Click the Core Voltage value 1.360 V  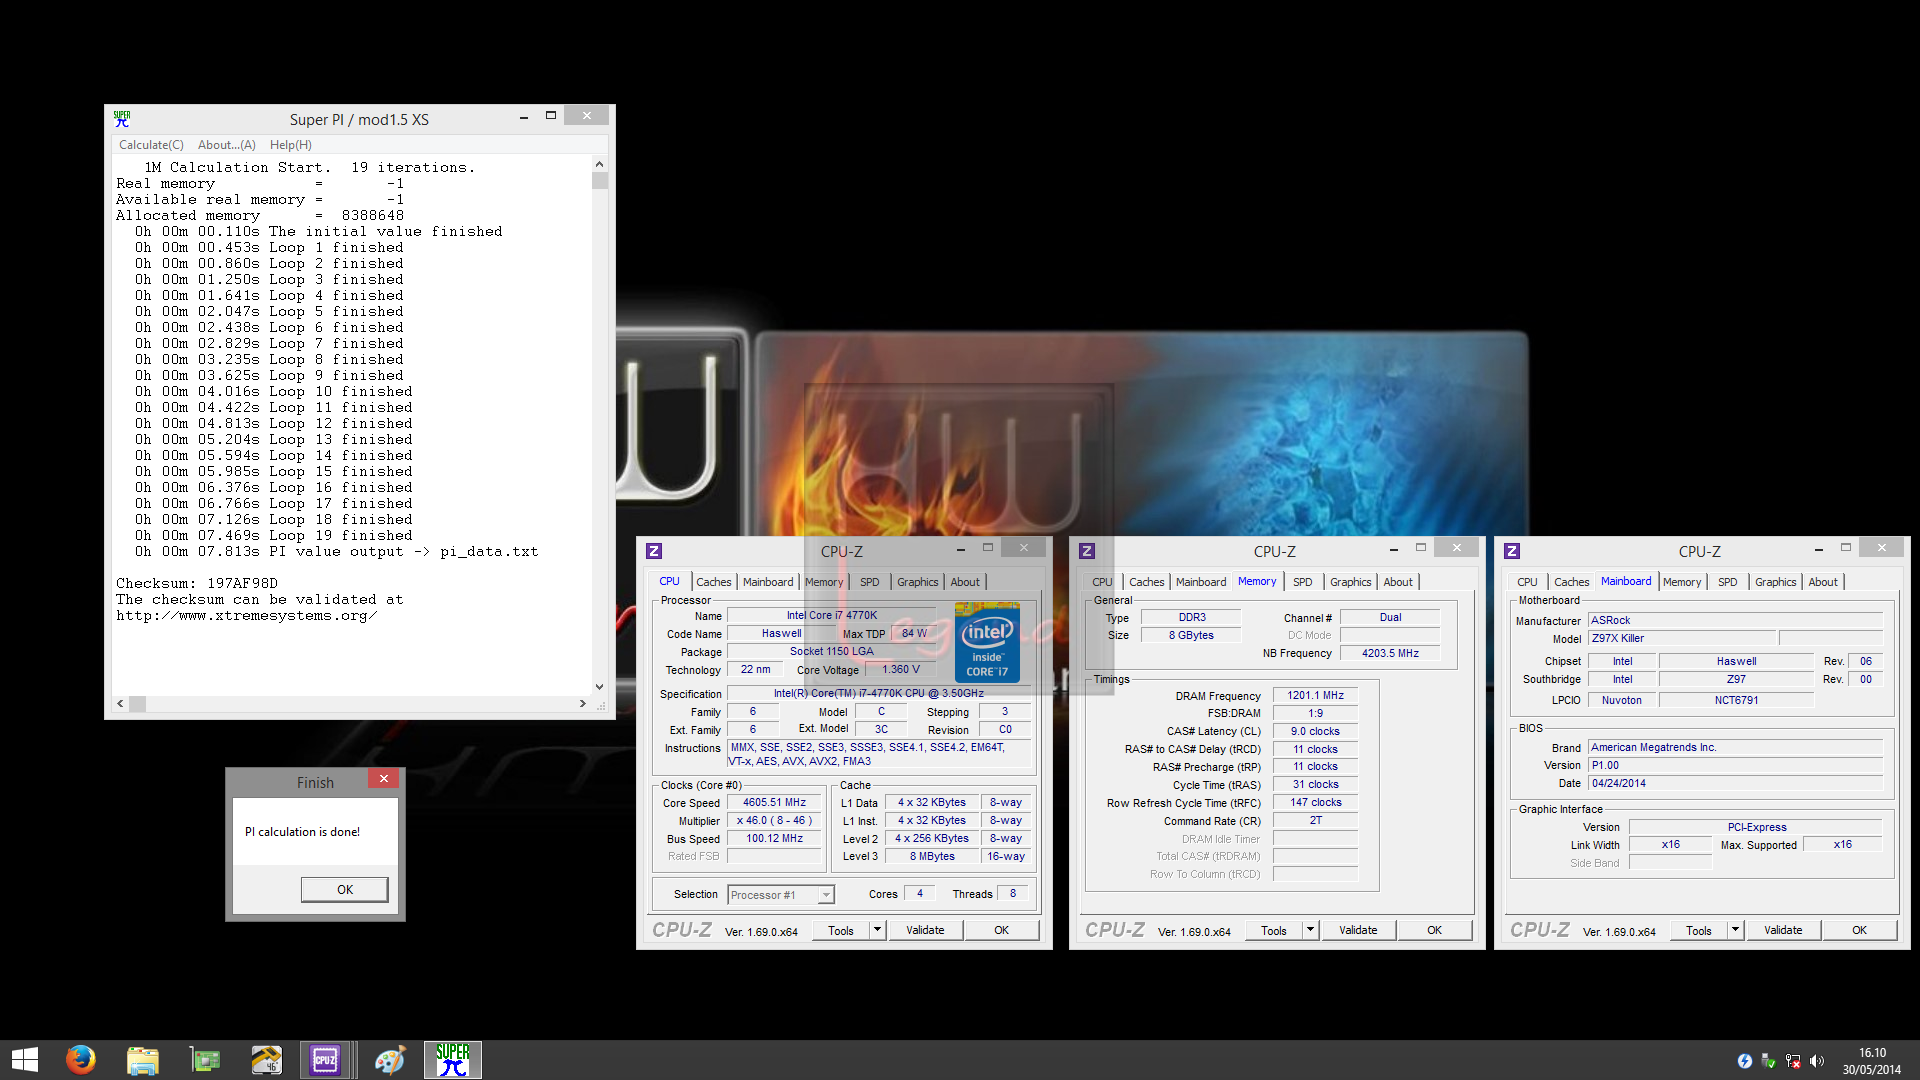(901, 670)
